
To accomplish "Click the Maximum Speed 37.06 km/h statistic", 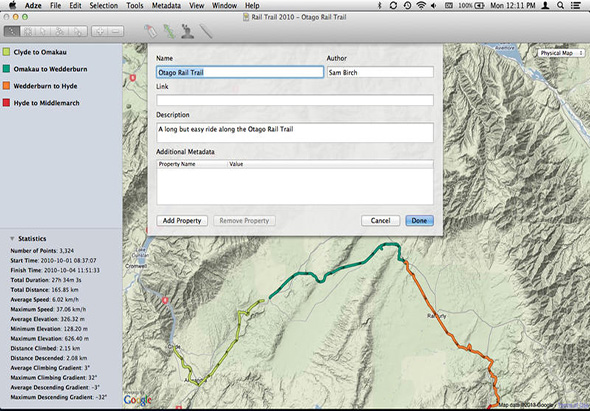I will click(48, 309).
